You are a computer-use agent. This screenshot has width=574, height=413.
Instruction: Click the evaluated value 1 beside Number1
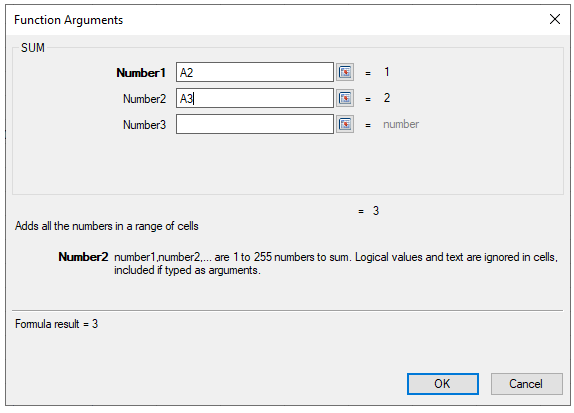point(387,72)
